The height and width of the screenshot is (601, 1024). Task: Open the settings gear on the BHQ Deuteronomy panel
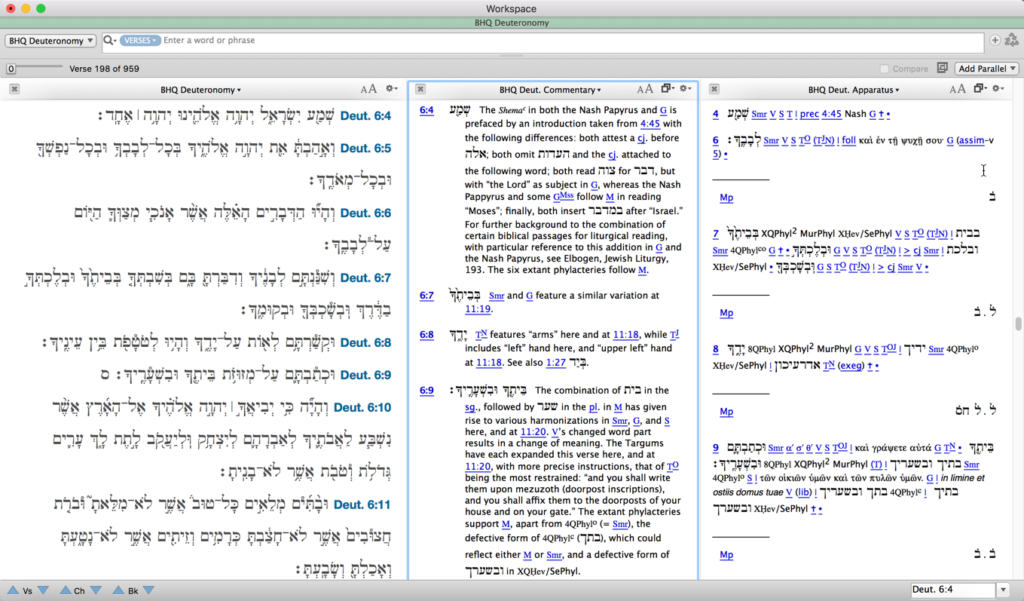tap(388, 89)
